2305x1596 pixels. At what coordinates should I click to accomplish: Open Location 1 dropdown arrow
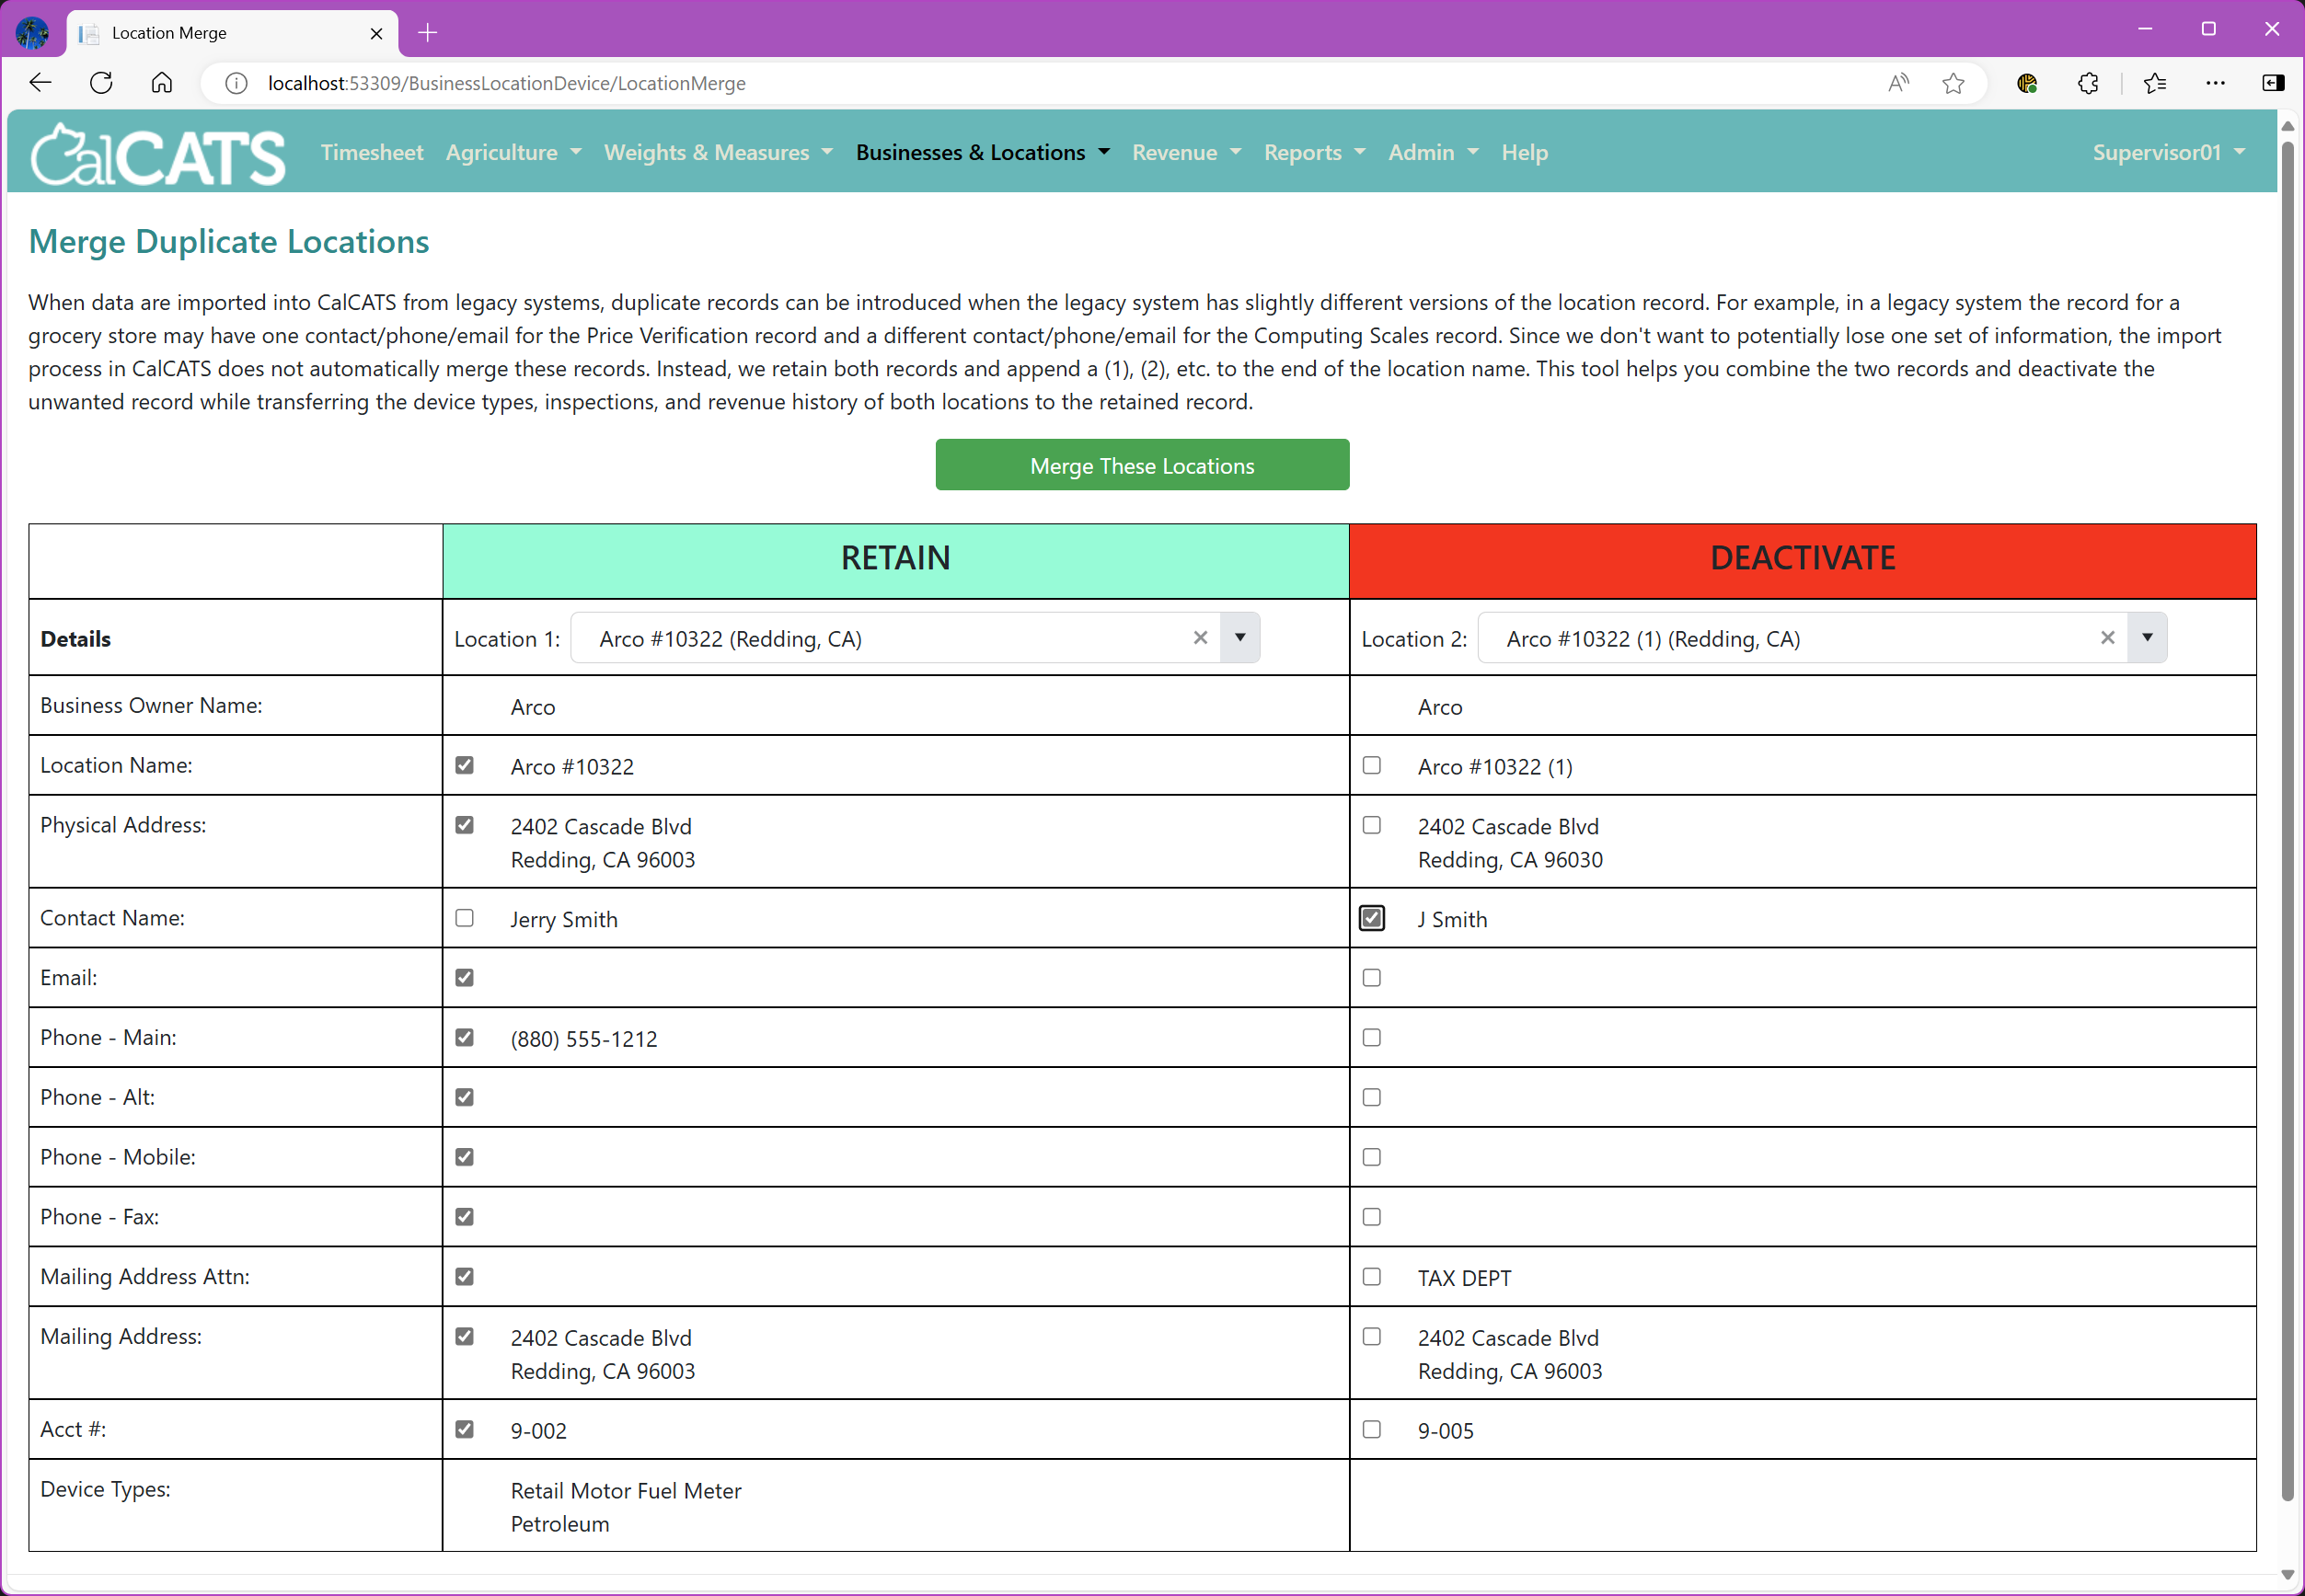[1240, 638]
